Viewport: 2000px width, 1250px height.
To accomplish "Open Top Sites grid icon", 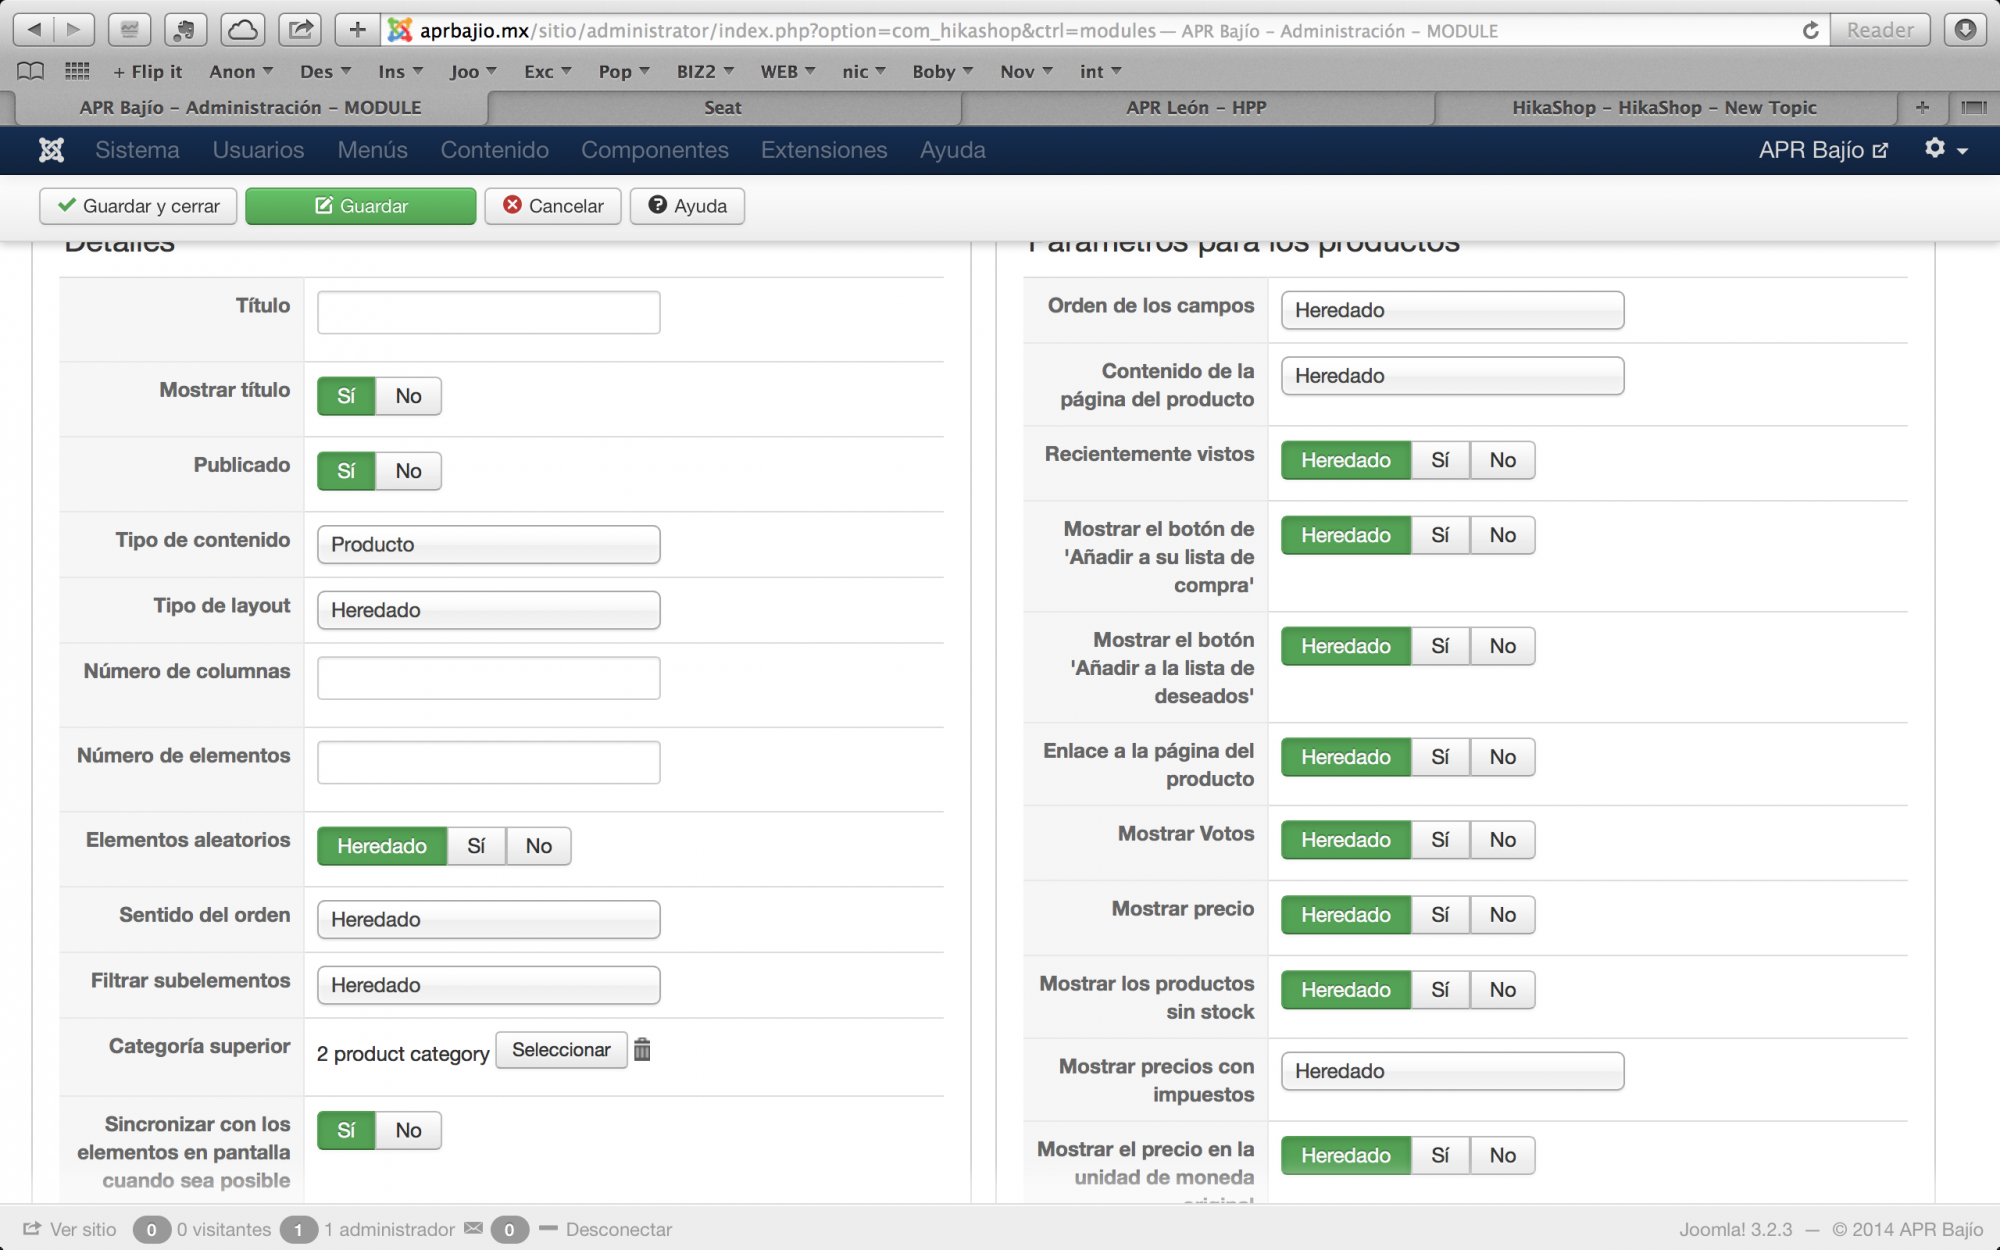I will [77, 71].
